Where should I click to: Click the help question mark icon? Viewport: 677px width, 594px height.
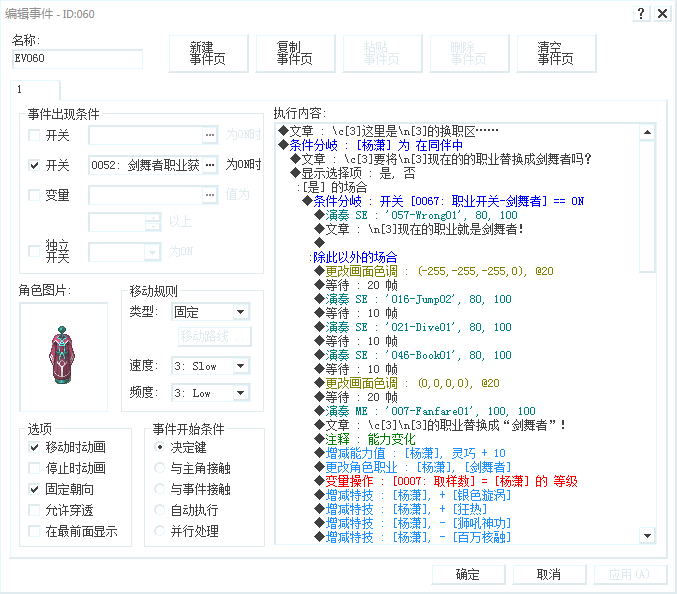tap(641, 14)
